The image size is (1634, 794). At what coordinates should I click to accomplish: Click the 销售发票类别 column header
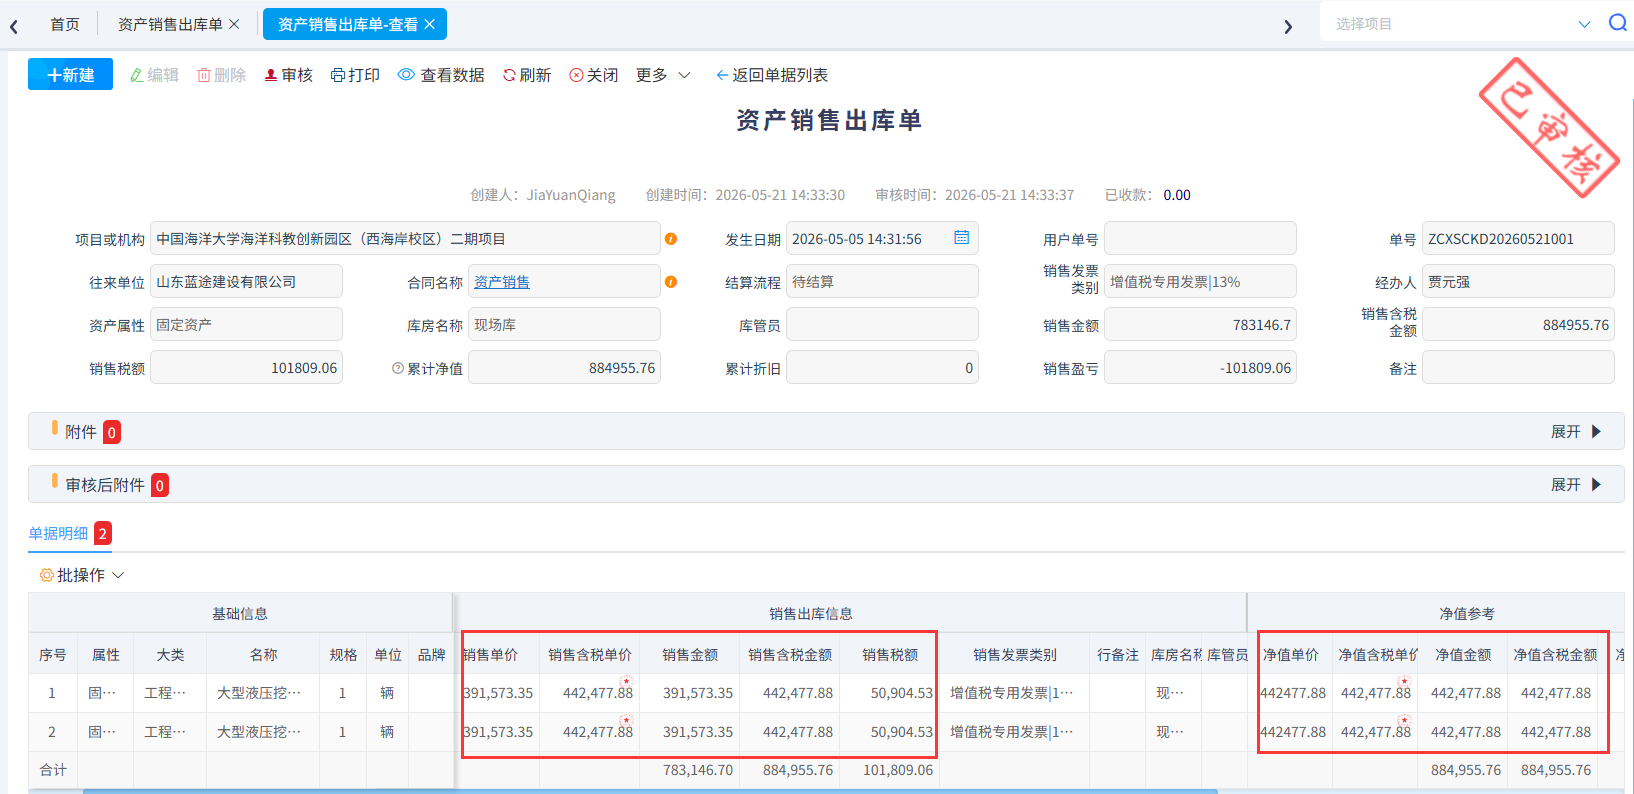pyautogui.click(x=1015, y=655)
